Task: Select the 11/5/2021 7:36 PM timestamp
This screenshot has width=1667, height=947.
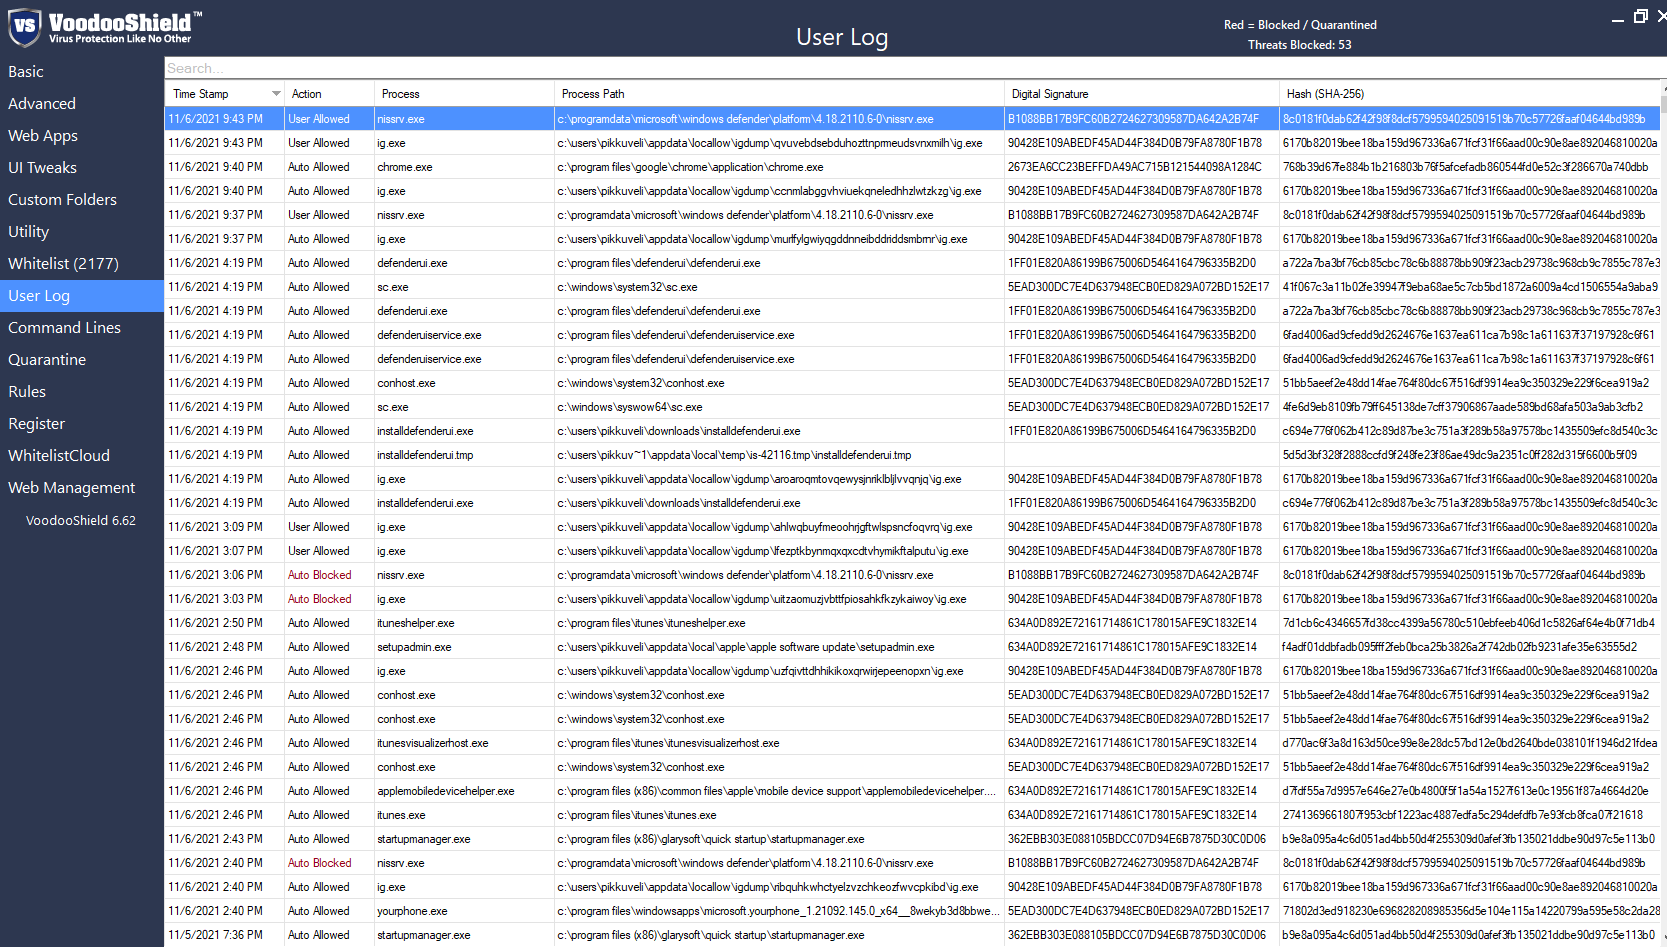Action: 216,935
